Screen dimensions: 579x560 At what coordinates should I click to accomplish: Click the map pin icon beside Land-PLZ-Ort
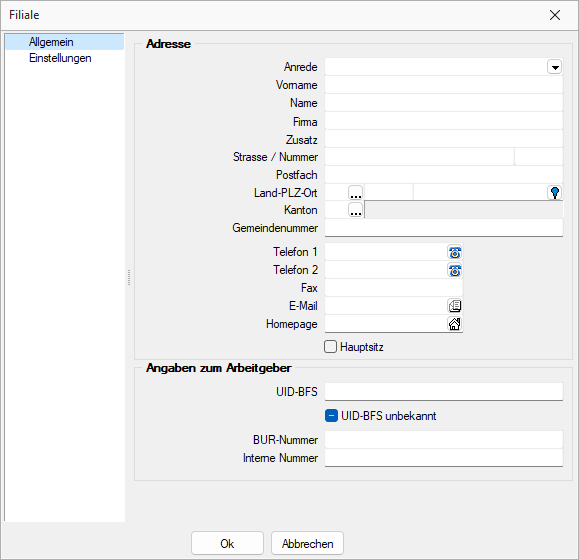(x=555, y=193)
